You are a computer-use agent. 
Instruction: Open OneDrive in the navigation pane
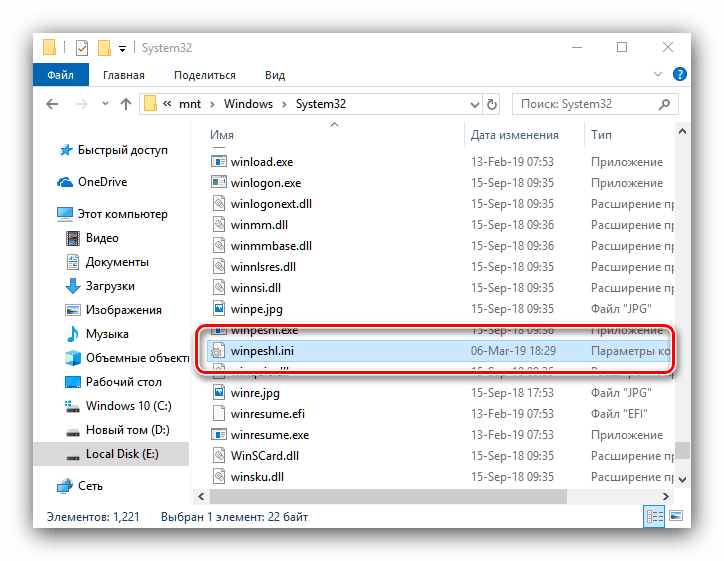[92, 182]
